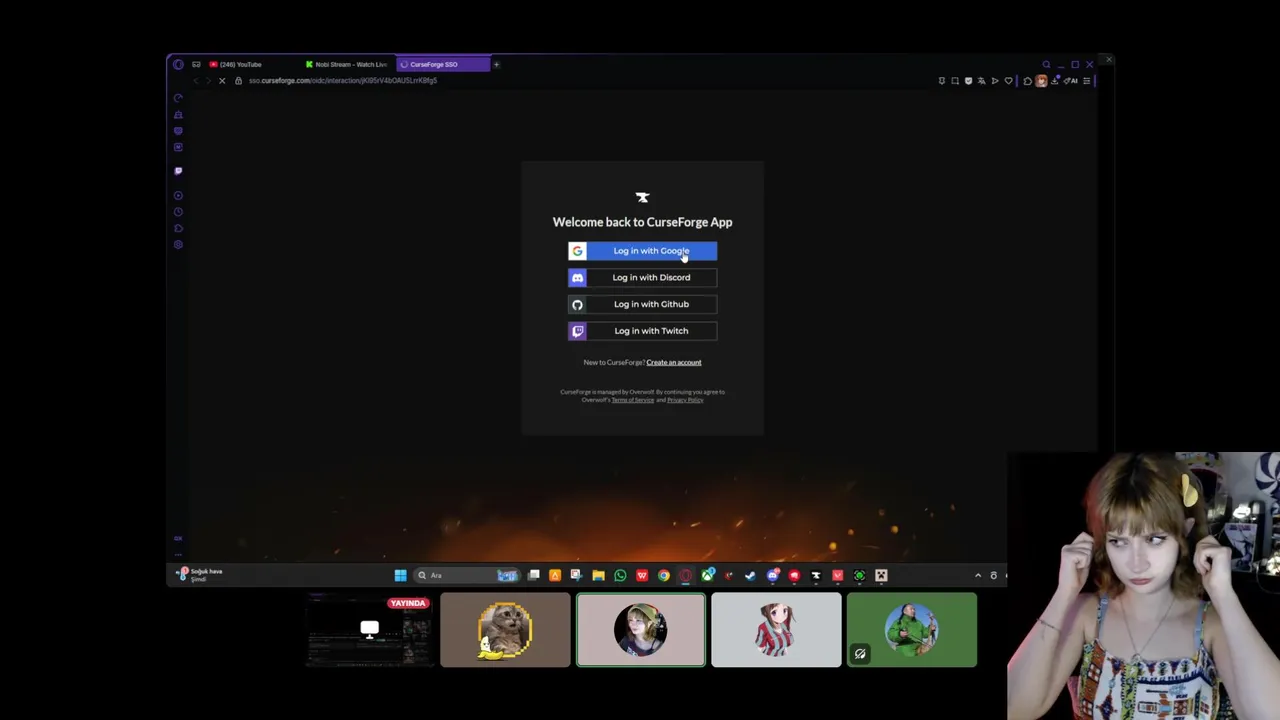Open Steam from the taskbar
Screen dimensions: 1280x720
coord(750,575)
